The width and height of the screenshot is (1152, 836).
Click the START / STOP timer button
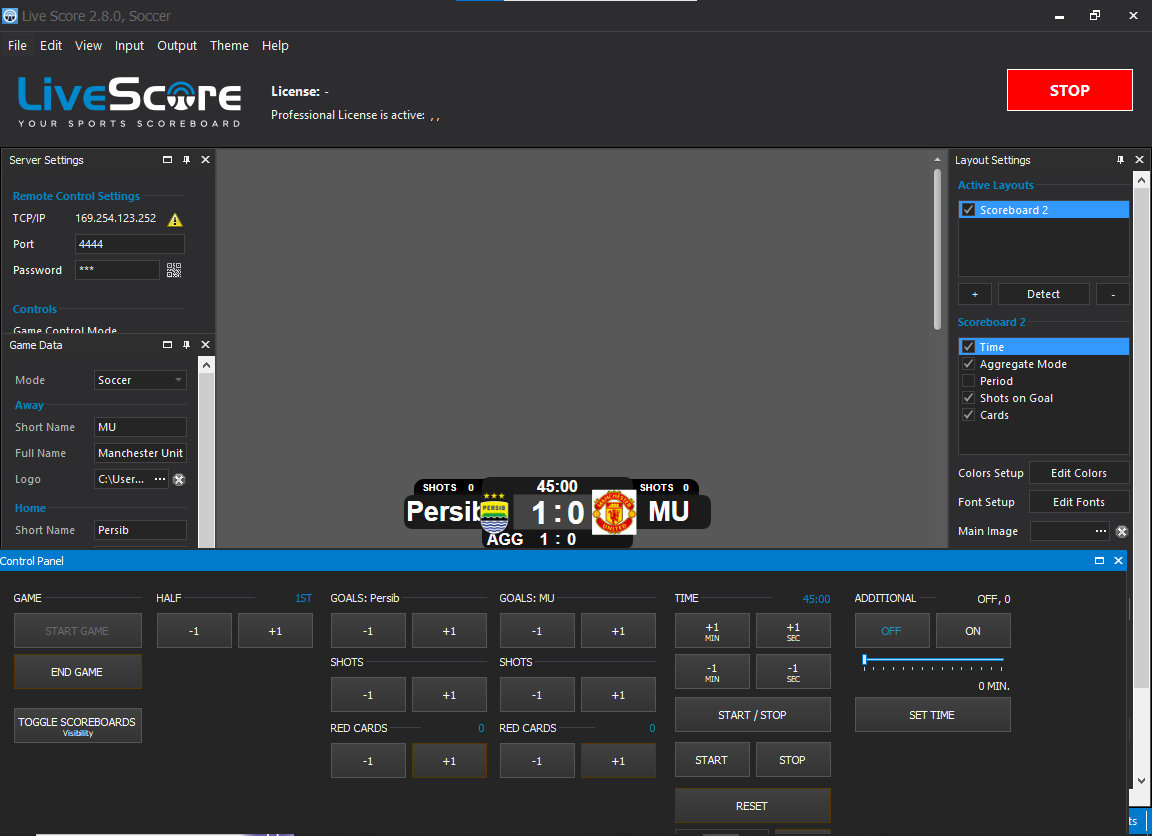tap(752, 715)
